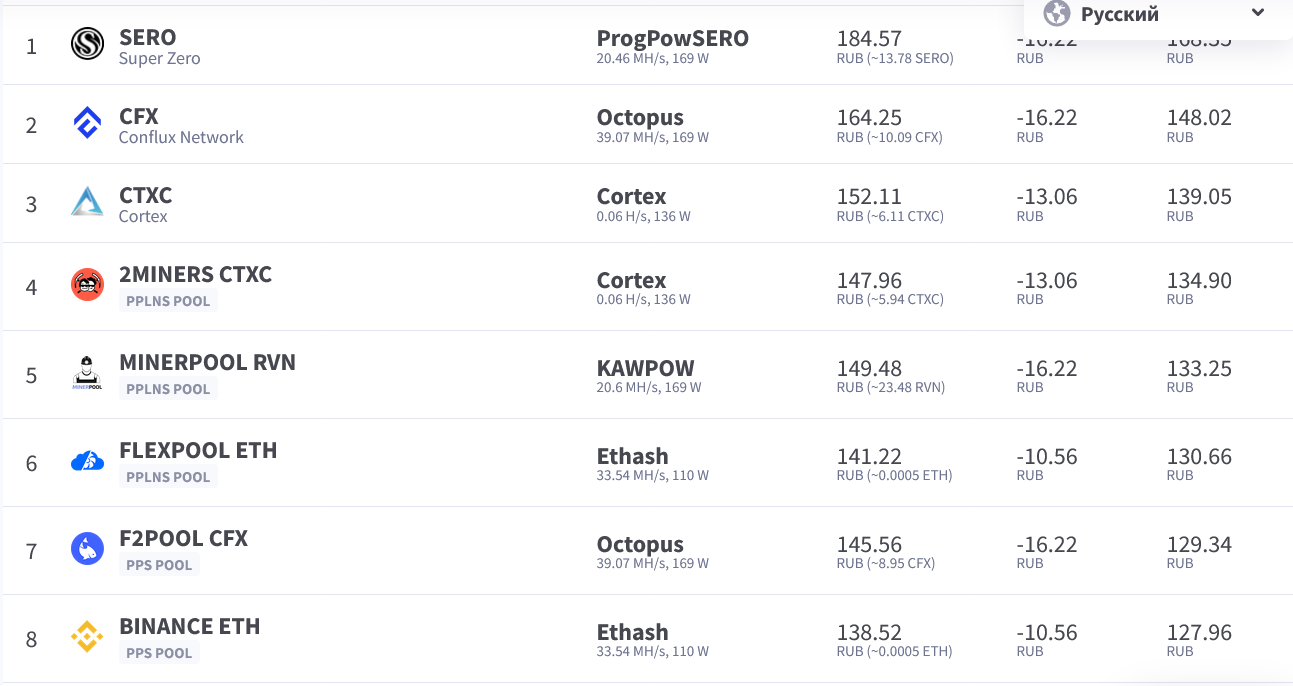1293x686 pixels.
Task: Click the globe icon beside Русский
Action: tap(1057, 14)
